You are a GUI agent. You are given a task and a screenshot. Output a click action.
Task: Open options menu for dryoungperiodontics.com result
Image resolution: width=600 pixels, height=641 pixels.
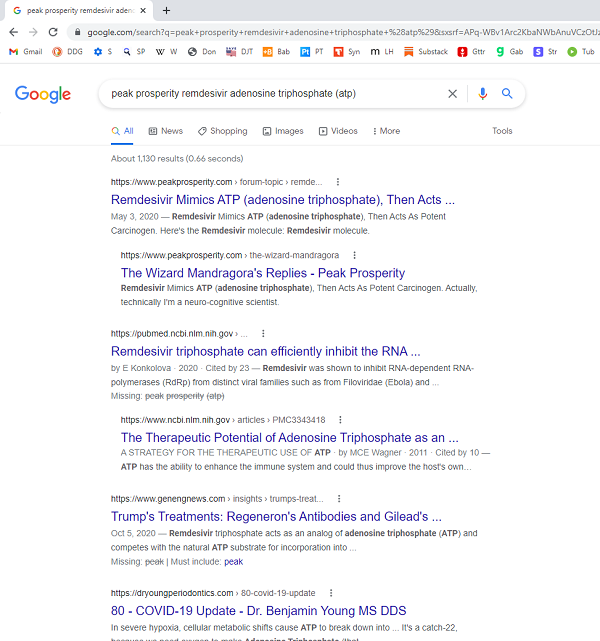point(331,593)
